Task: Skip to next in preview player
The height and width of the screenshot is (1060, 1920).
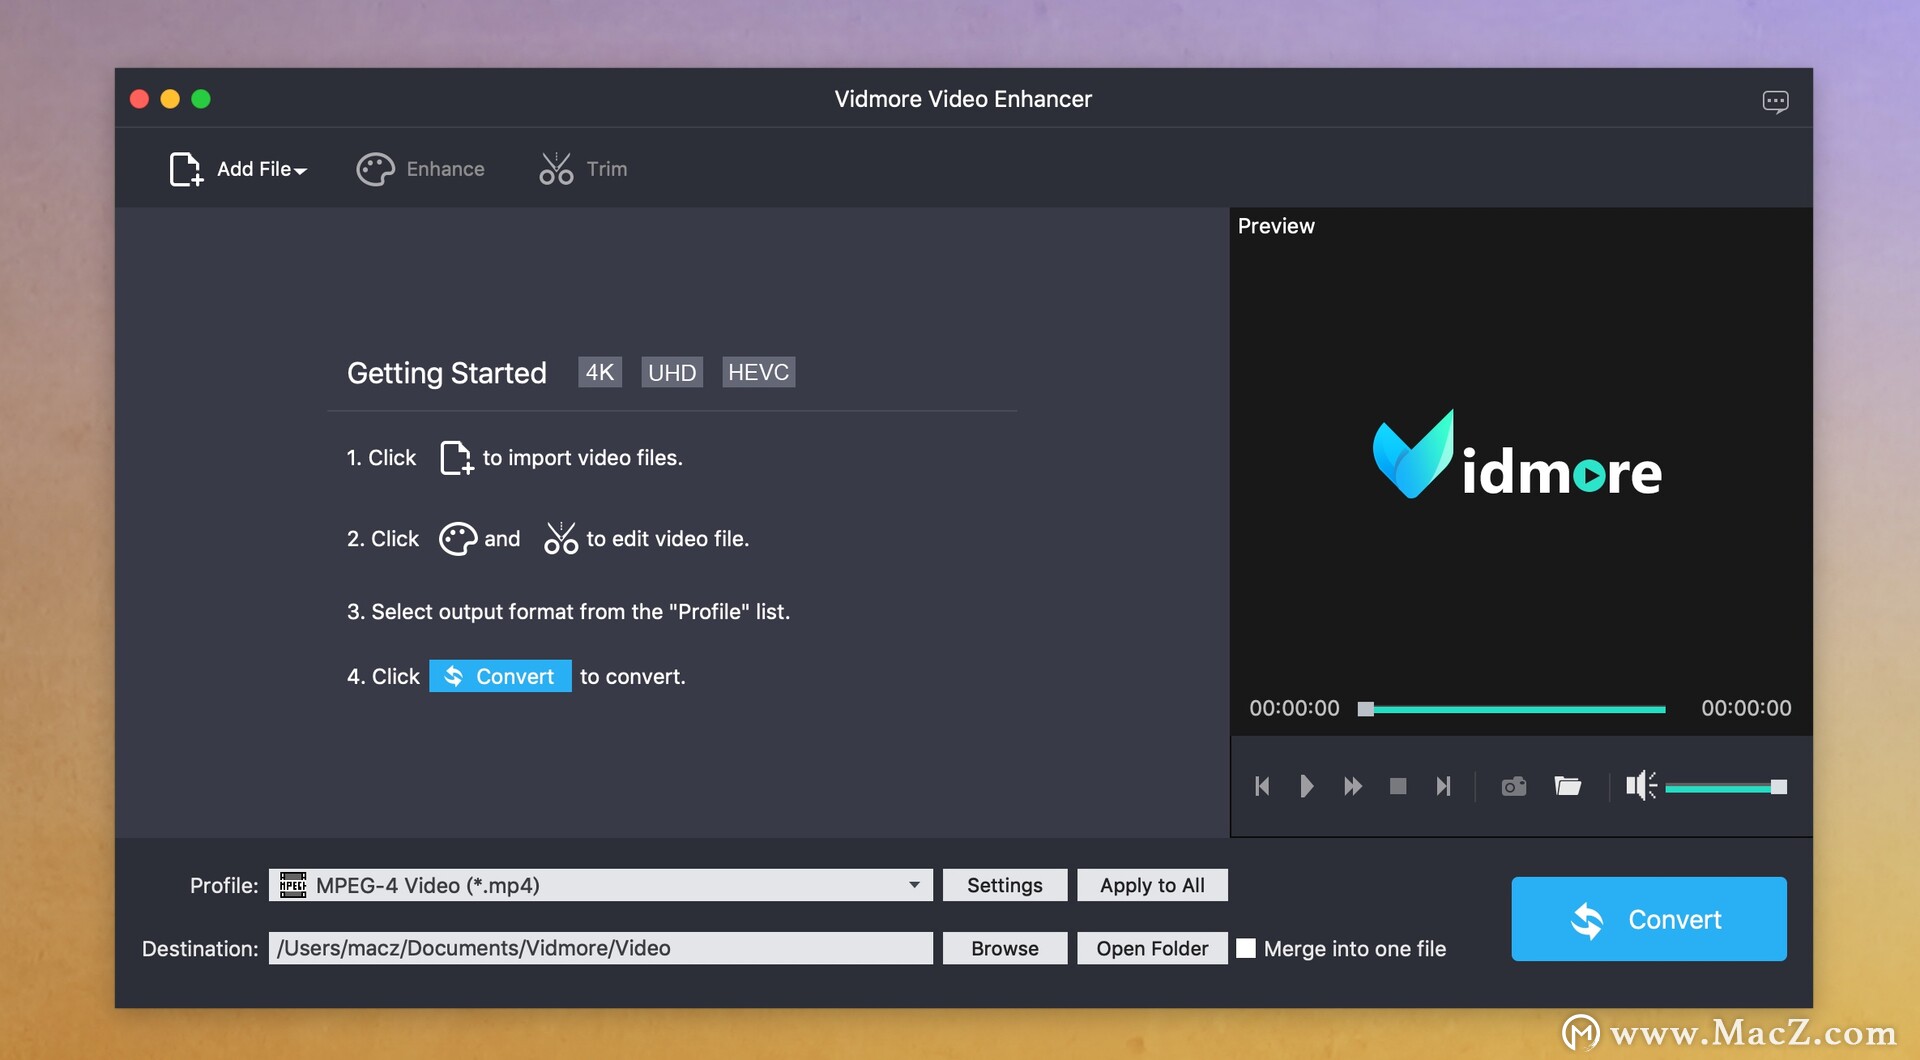Action: pos(1443,786)
